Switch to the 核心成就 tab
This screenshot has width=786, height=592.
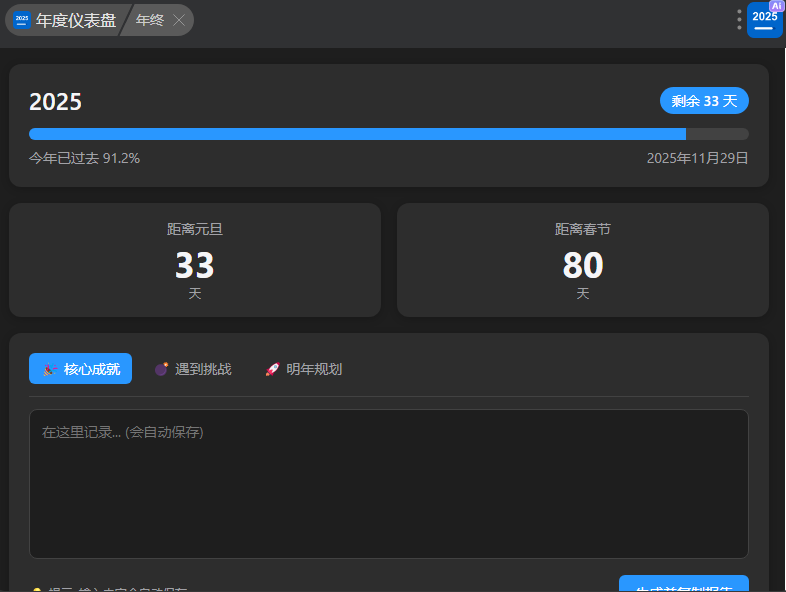pyautogui.click(x=81, y=369)
